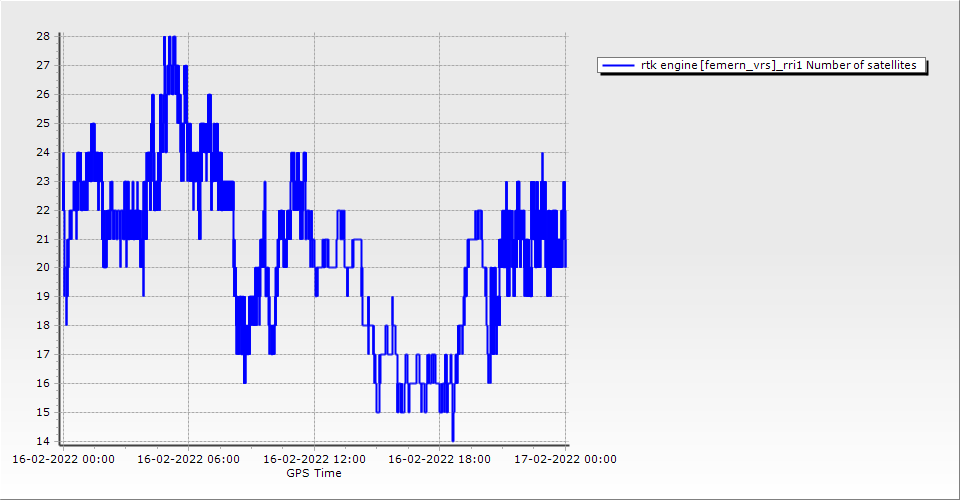Screen dimensions: 960x500
Task: Select the y-axis tick label 14
Action: (x=43, y=441)
